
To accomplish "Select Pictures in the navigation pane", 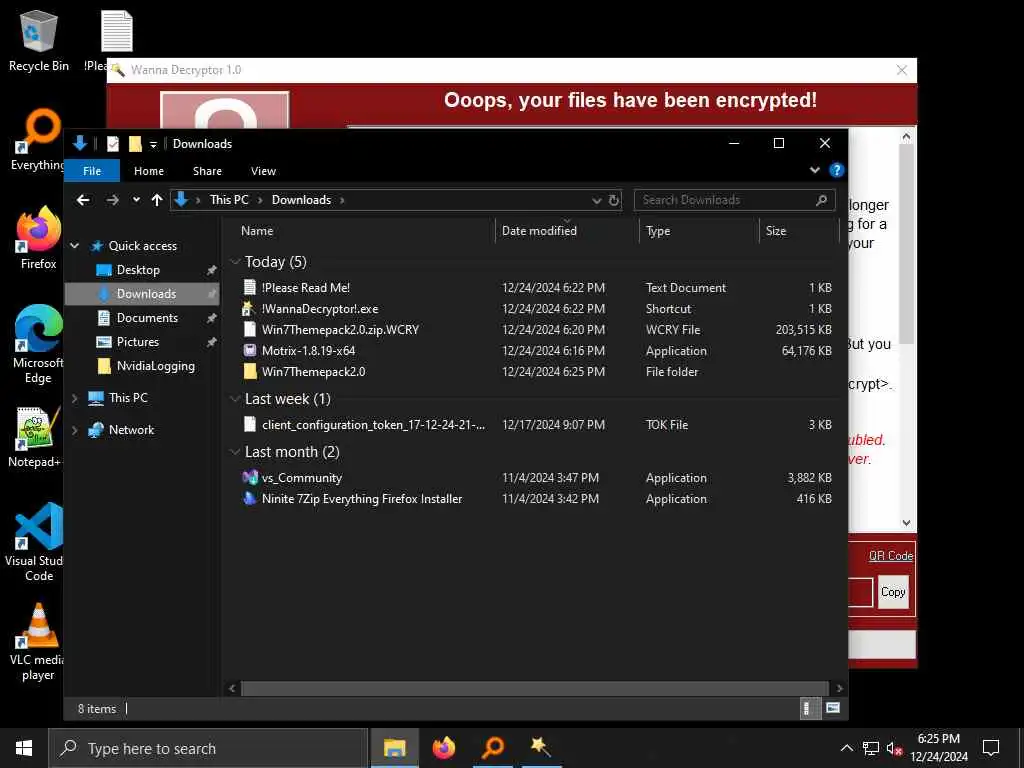I will [137, 342].
